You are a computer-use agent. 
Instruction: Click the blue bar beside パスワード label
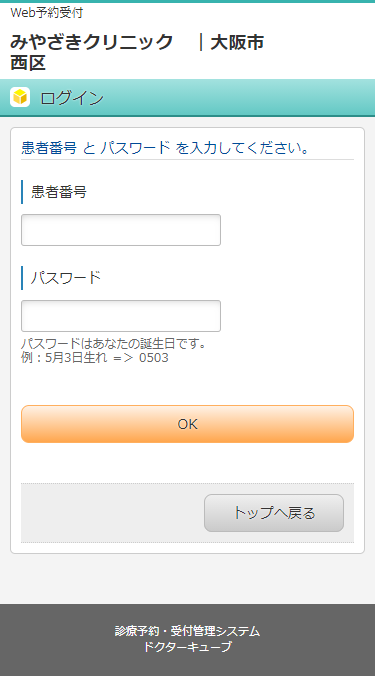click(x=22, y=278)
